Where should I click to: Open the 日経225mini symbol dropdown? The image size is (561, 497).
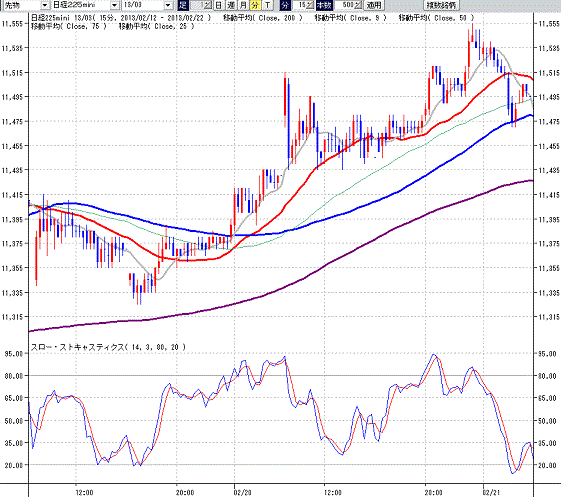click(x=114, y=5)
